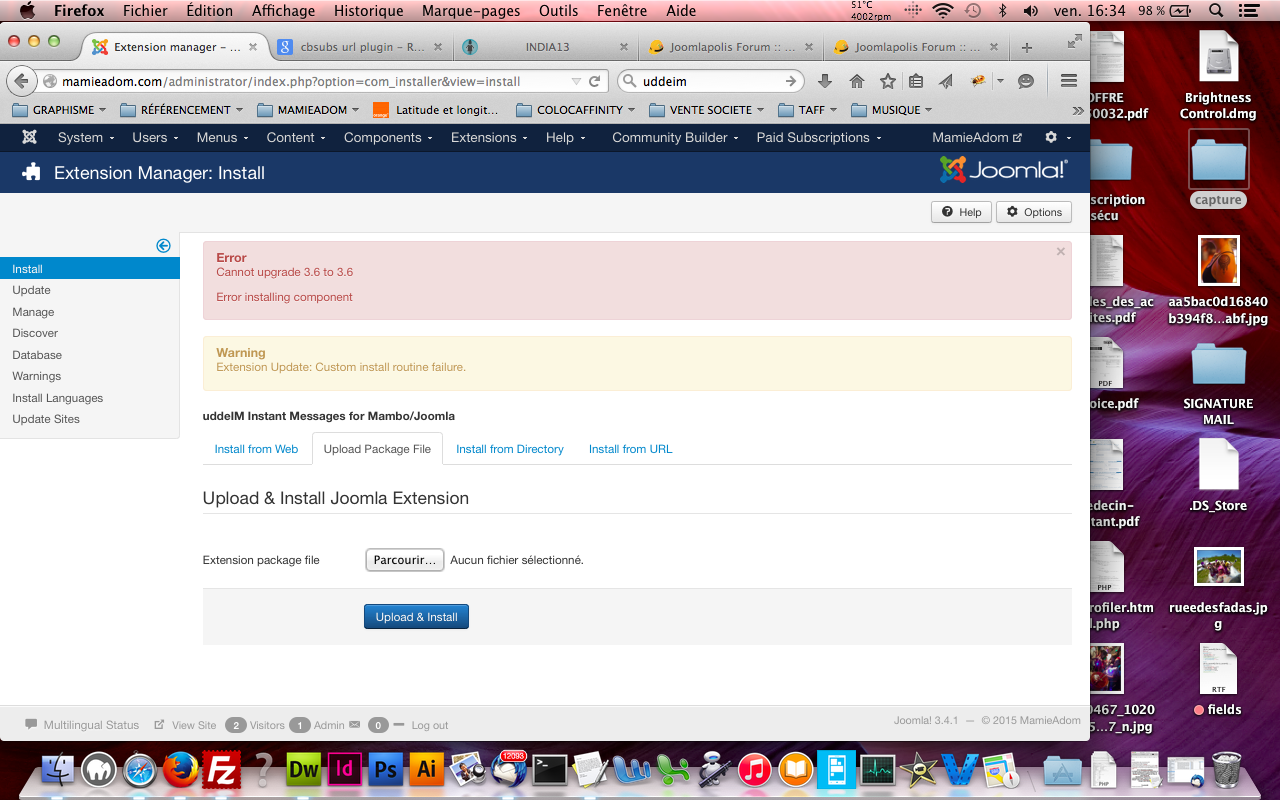Open the Joomla logo control panel menu
Image resolution: width=1280 pixels, height=800 pixels.
pos(29,137)
